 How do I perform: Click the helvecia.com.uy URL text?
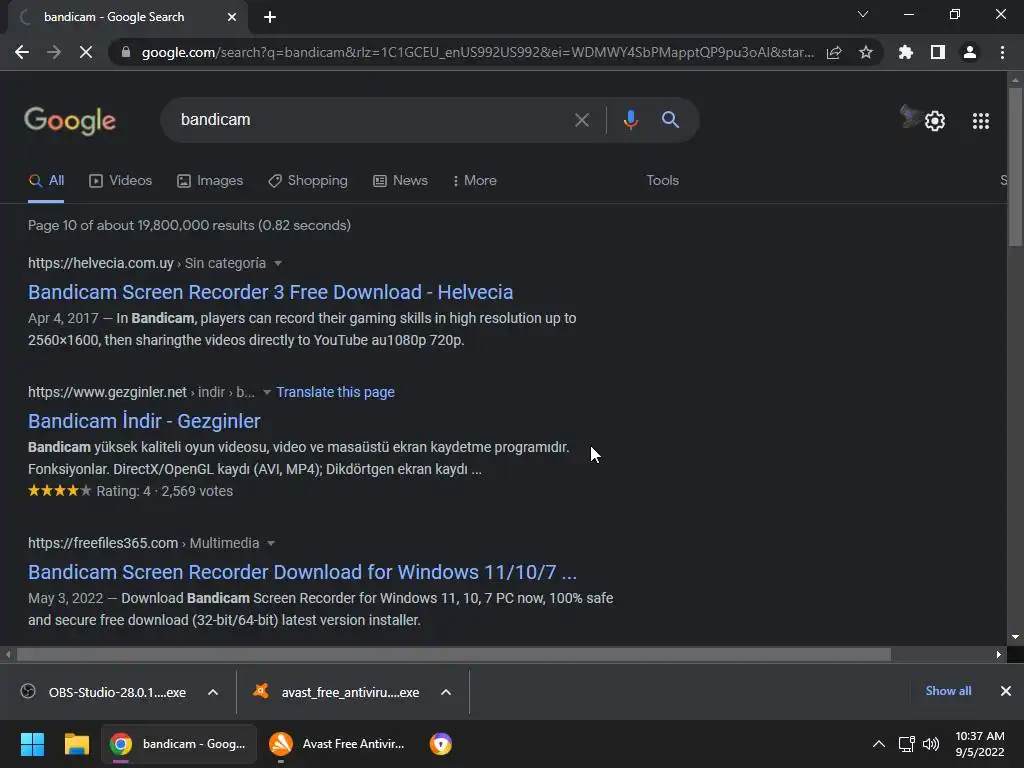pyautogui.click(x=101, y=263)
